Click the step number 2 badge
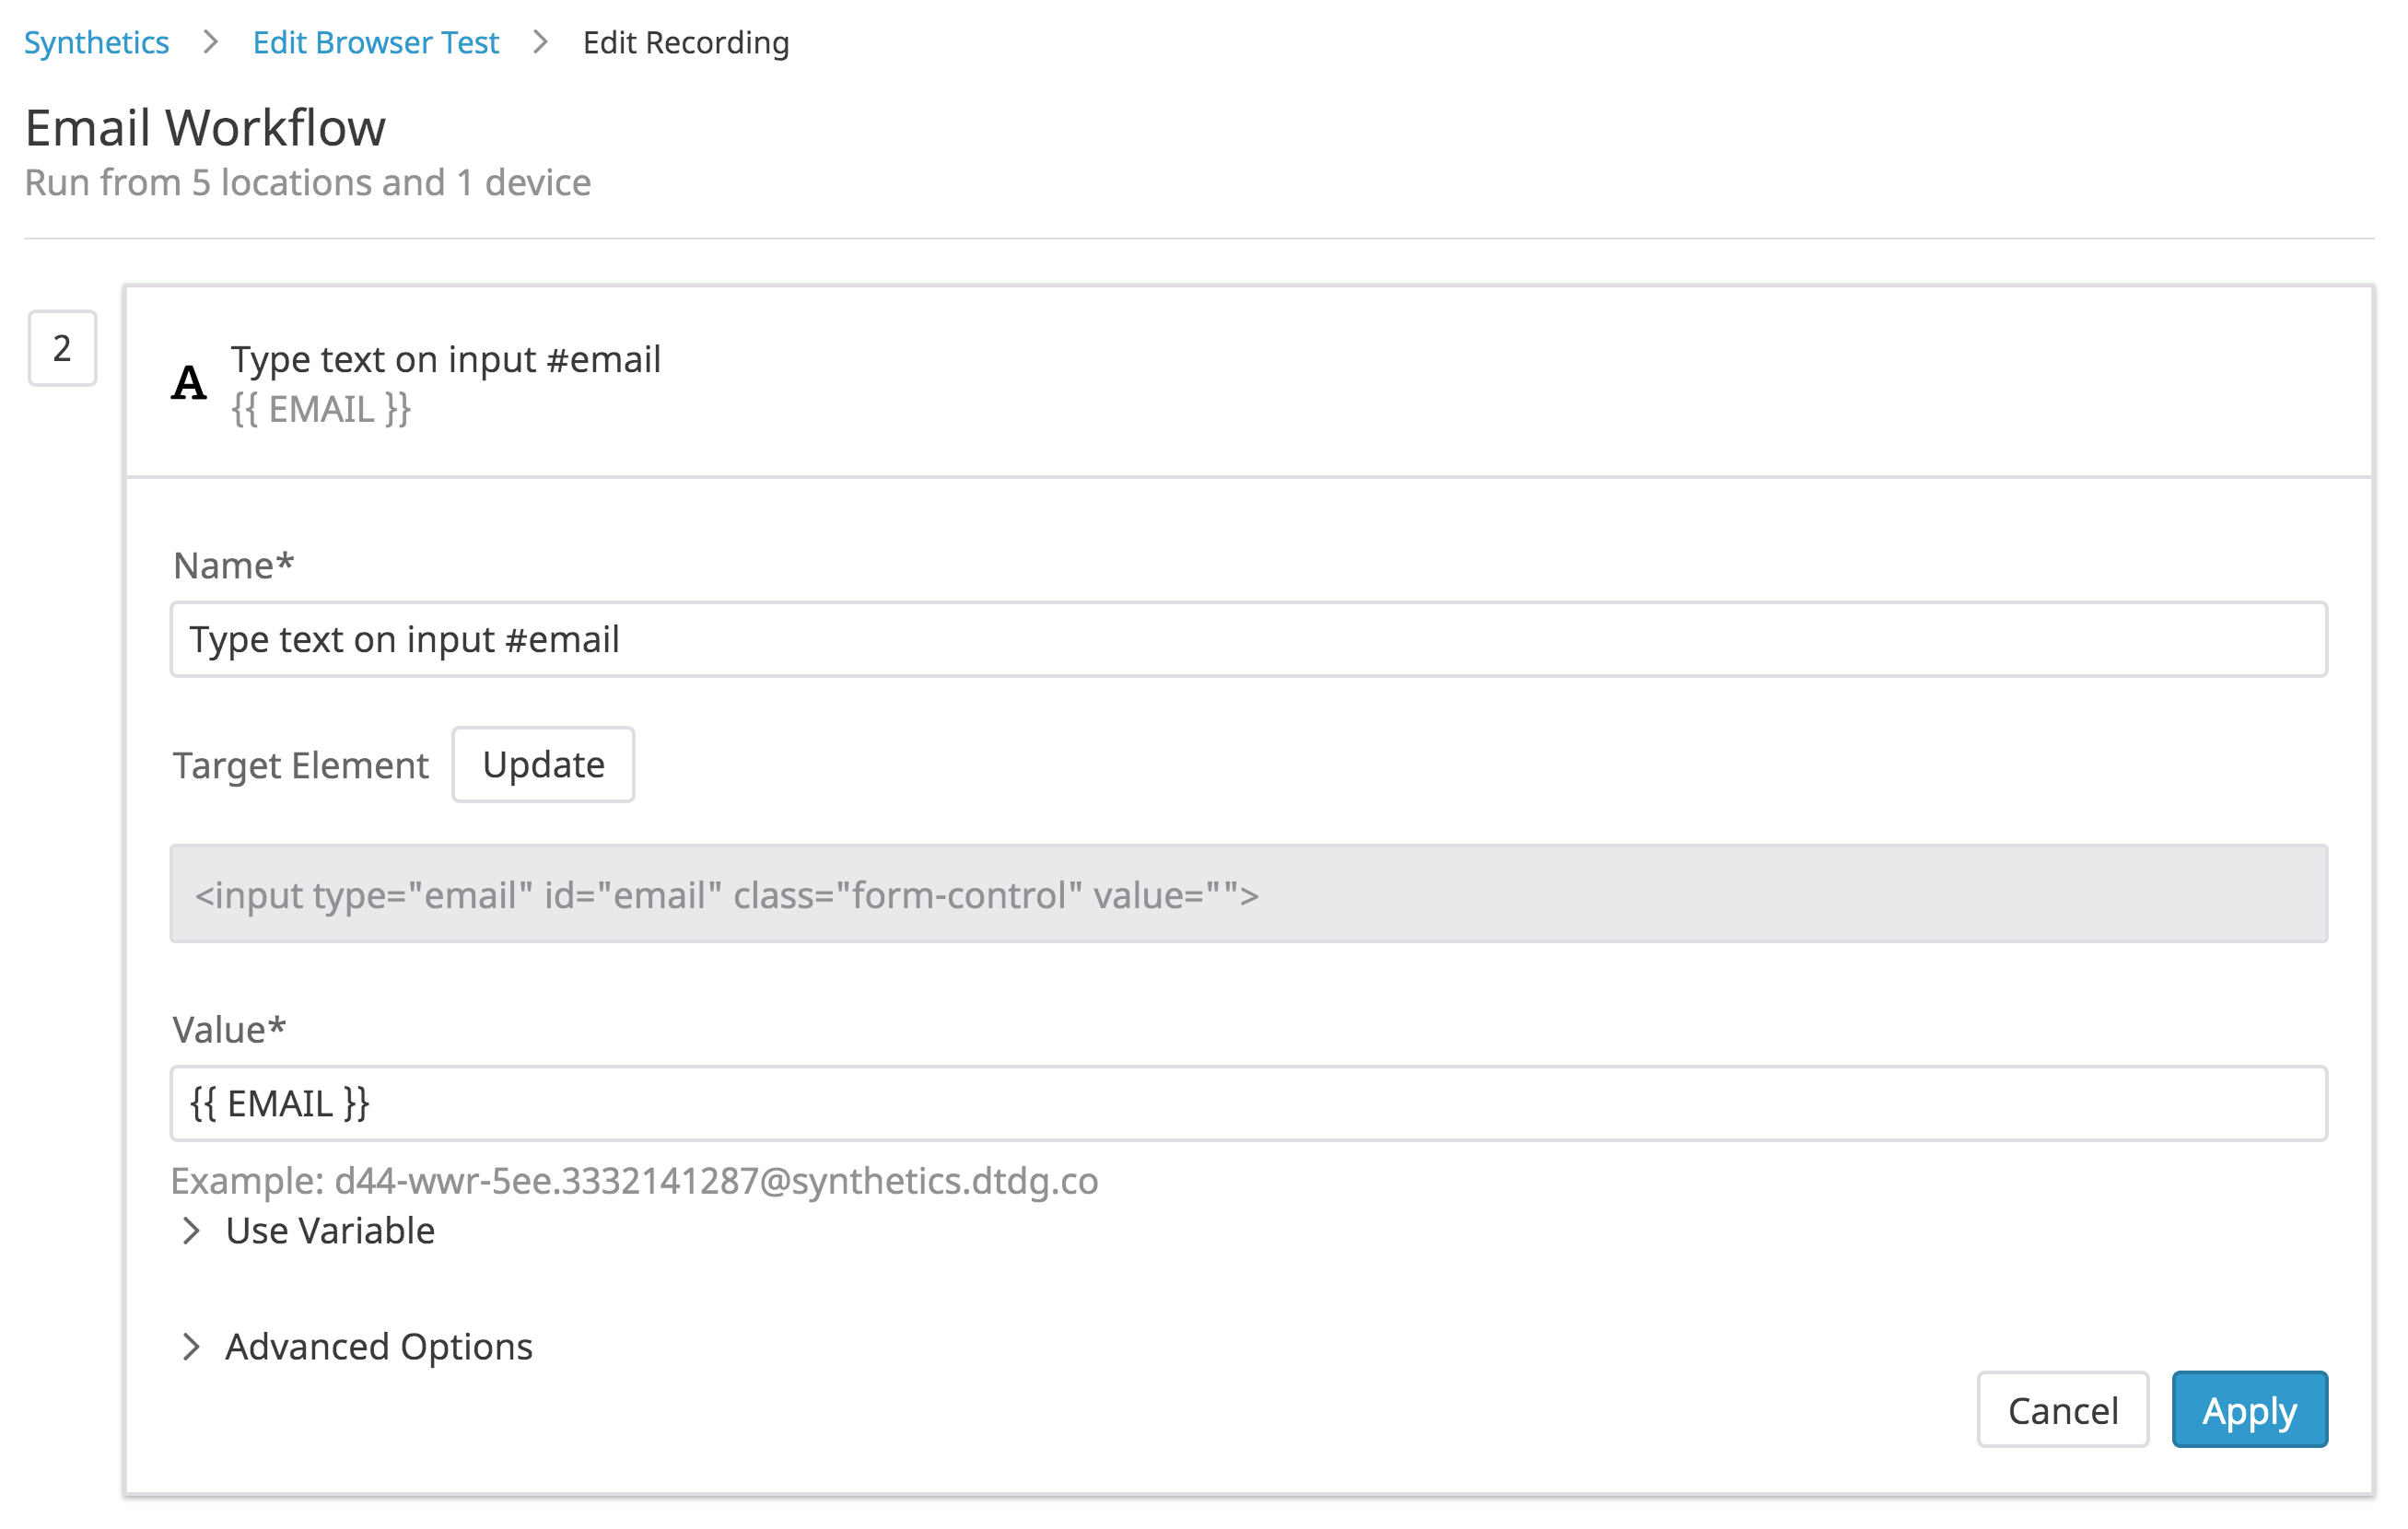This screenshot has width=2408, height=1529. click(61, 349)
